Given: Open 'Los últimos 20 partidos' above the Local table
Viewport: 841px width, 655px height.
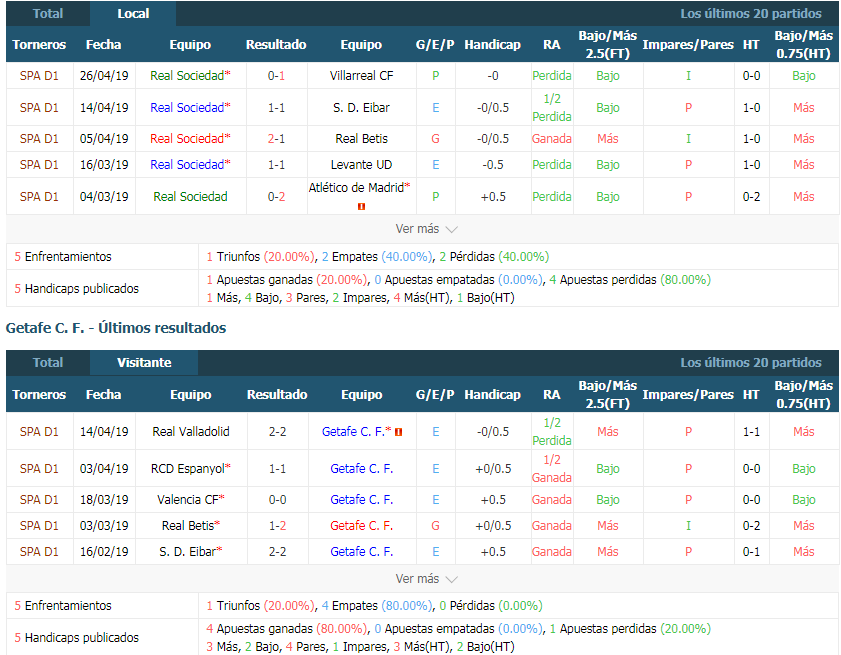Looking at the screenshot, I should click(750, 13).
